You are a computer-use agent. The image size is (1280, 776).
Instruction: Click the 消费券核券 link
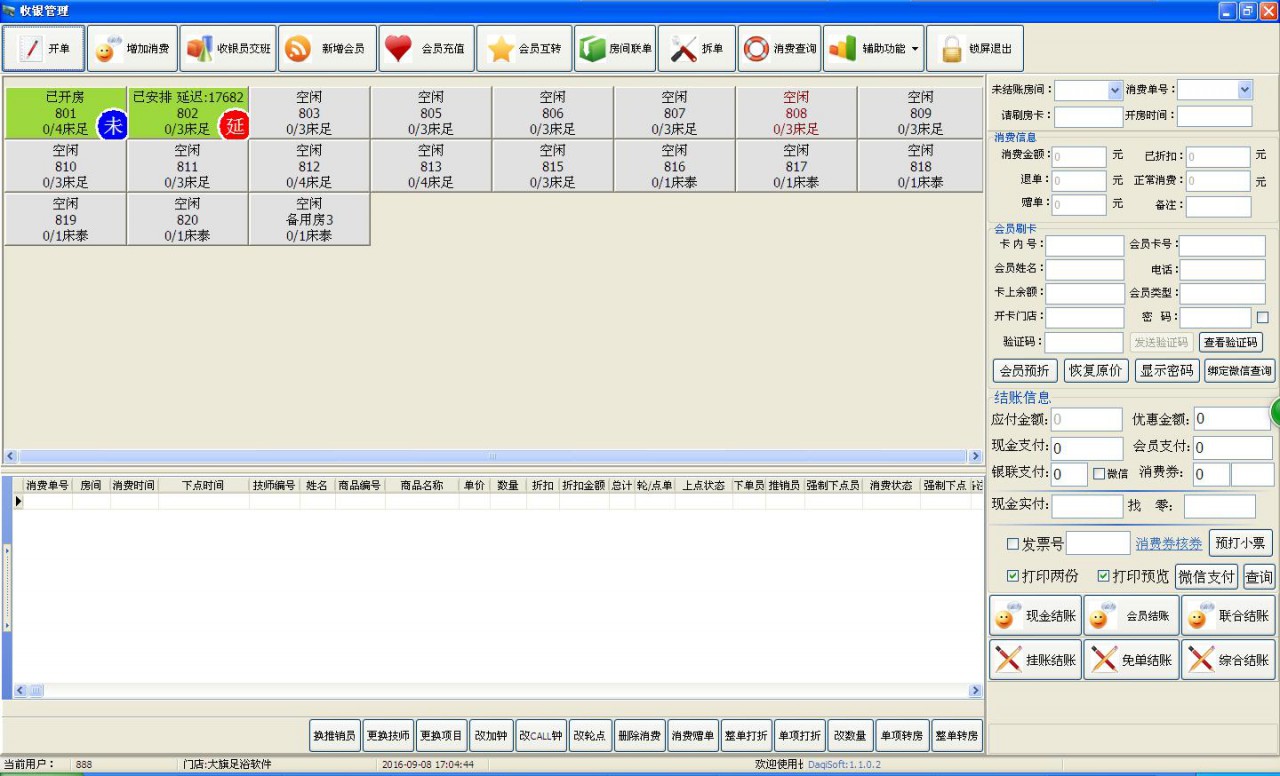click(x=1168, y=544)
